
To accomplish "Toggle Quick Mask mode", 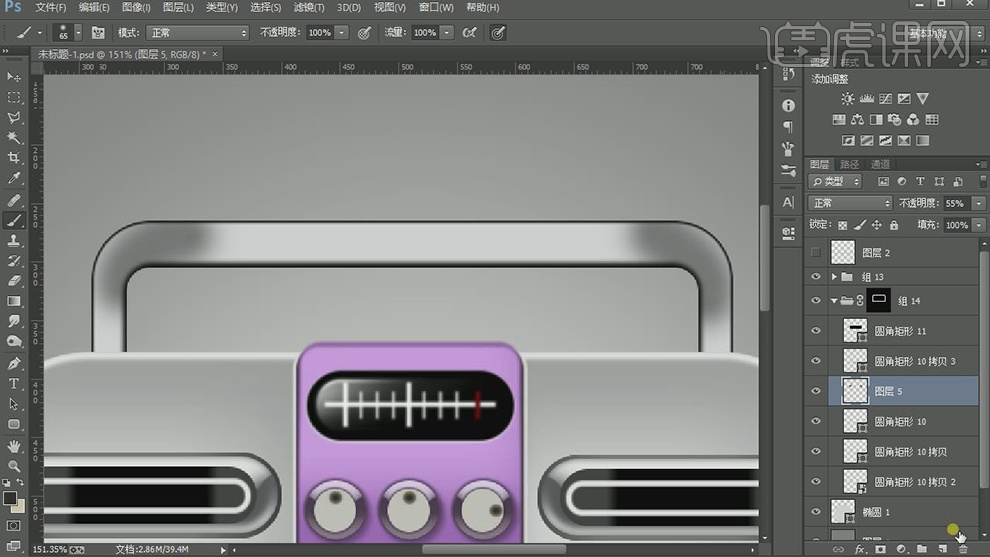I will (13, 525).
